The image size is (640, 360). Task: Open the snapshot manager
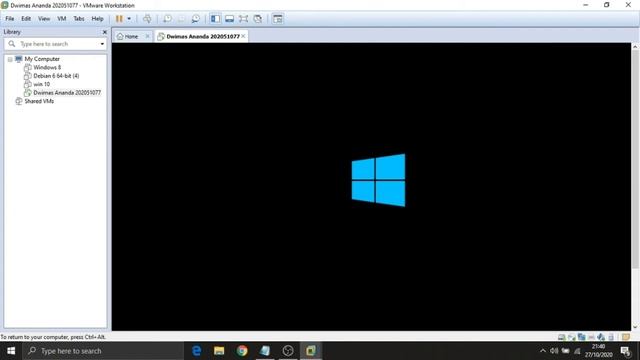(x=196, y=19)
